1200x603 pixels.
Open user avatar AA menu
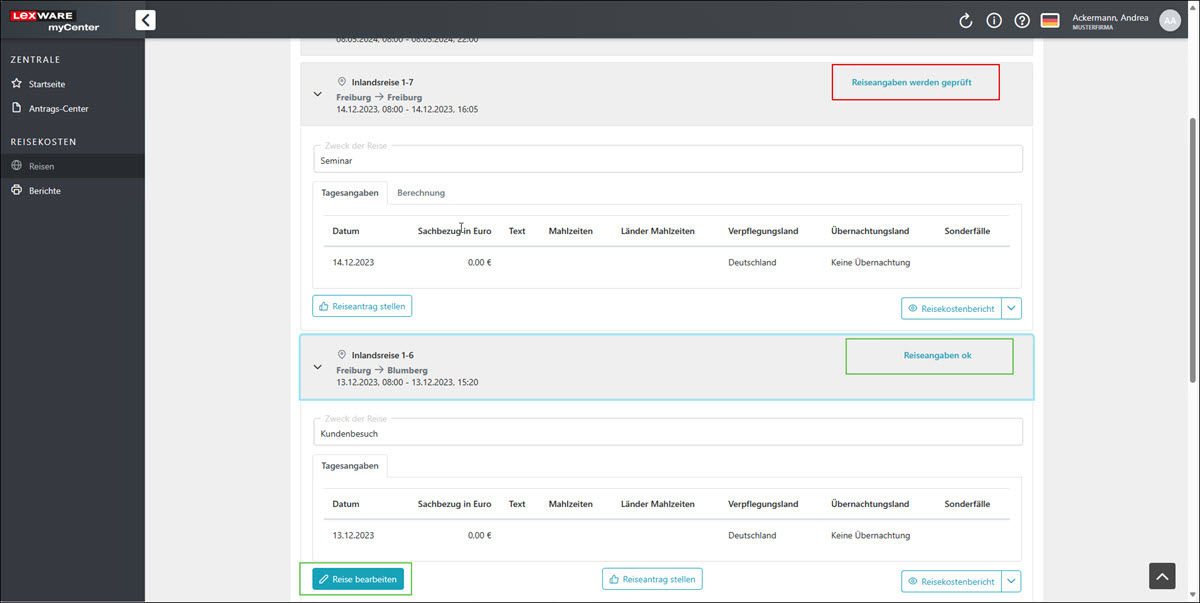[1169, 20]
